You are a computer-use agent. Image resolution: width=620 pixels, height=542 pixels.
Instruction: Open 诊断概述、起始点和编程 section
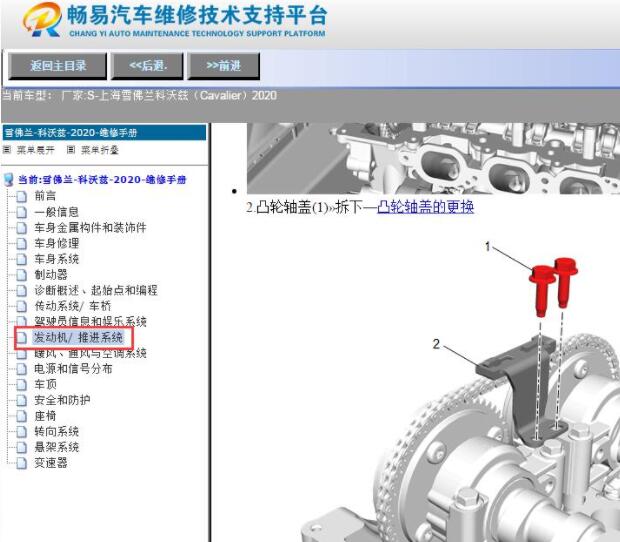point(96,290)
